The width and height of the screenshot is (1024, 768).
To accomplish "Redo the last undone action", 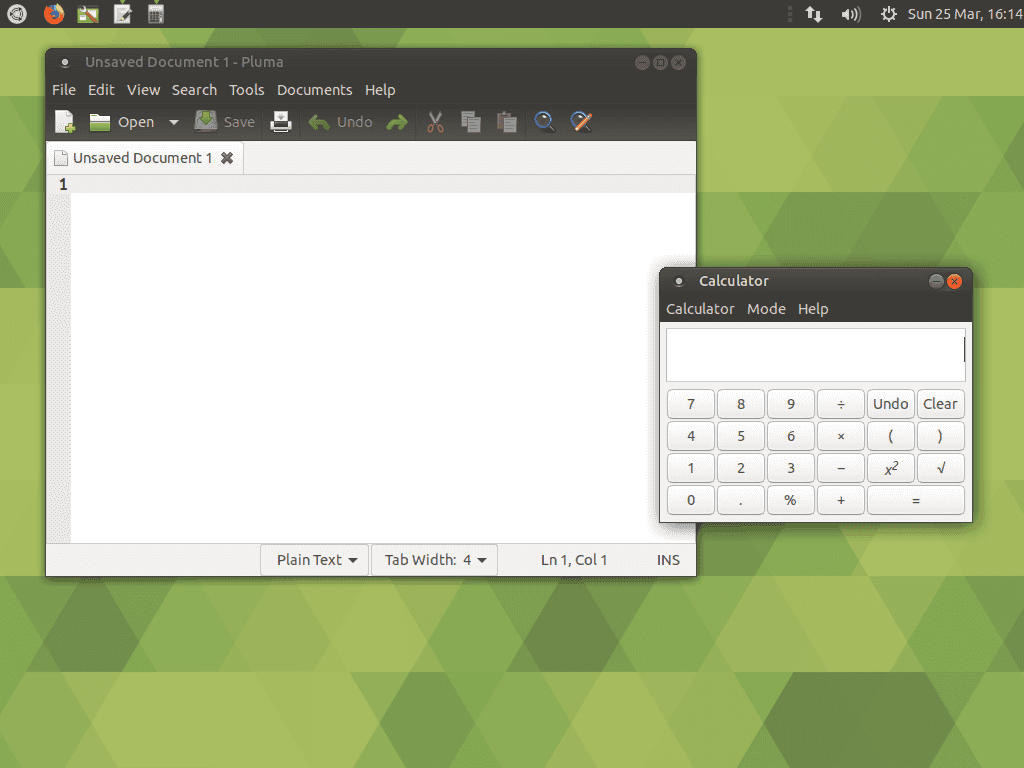I will [x=397, y=121].
